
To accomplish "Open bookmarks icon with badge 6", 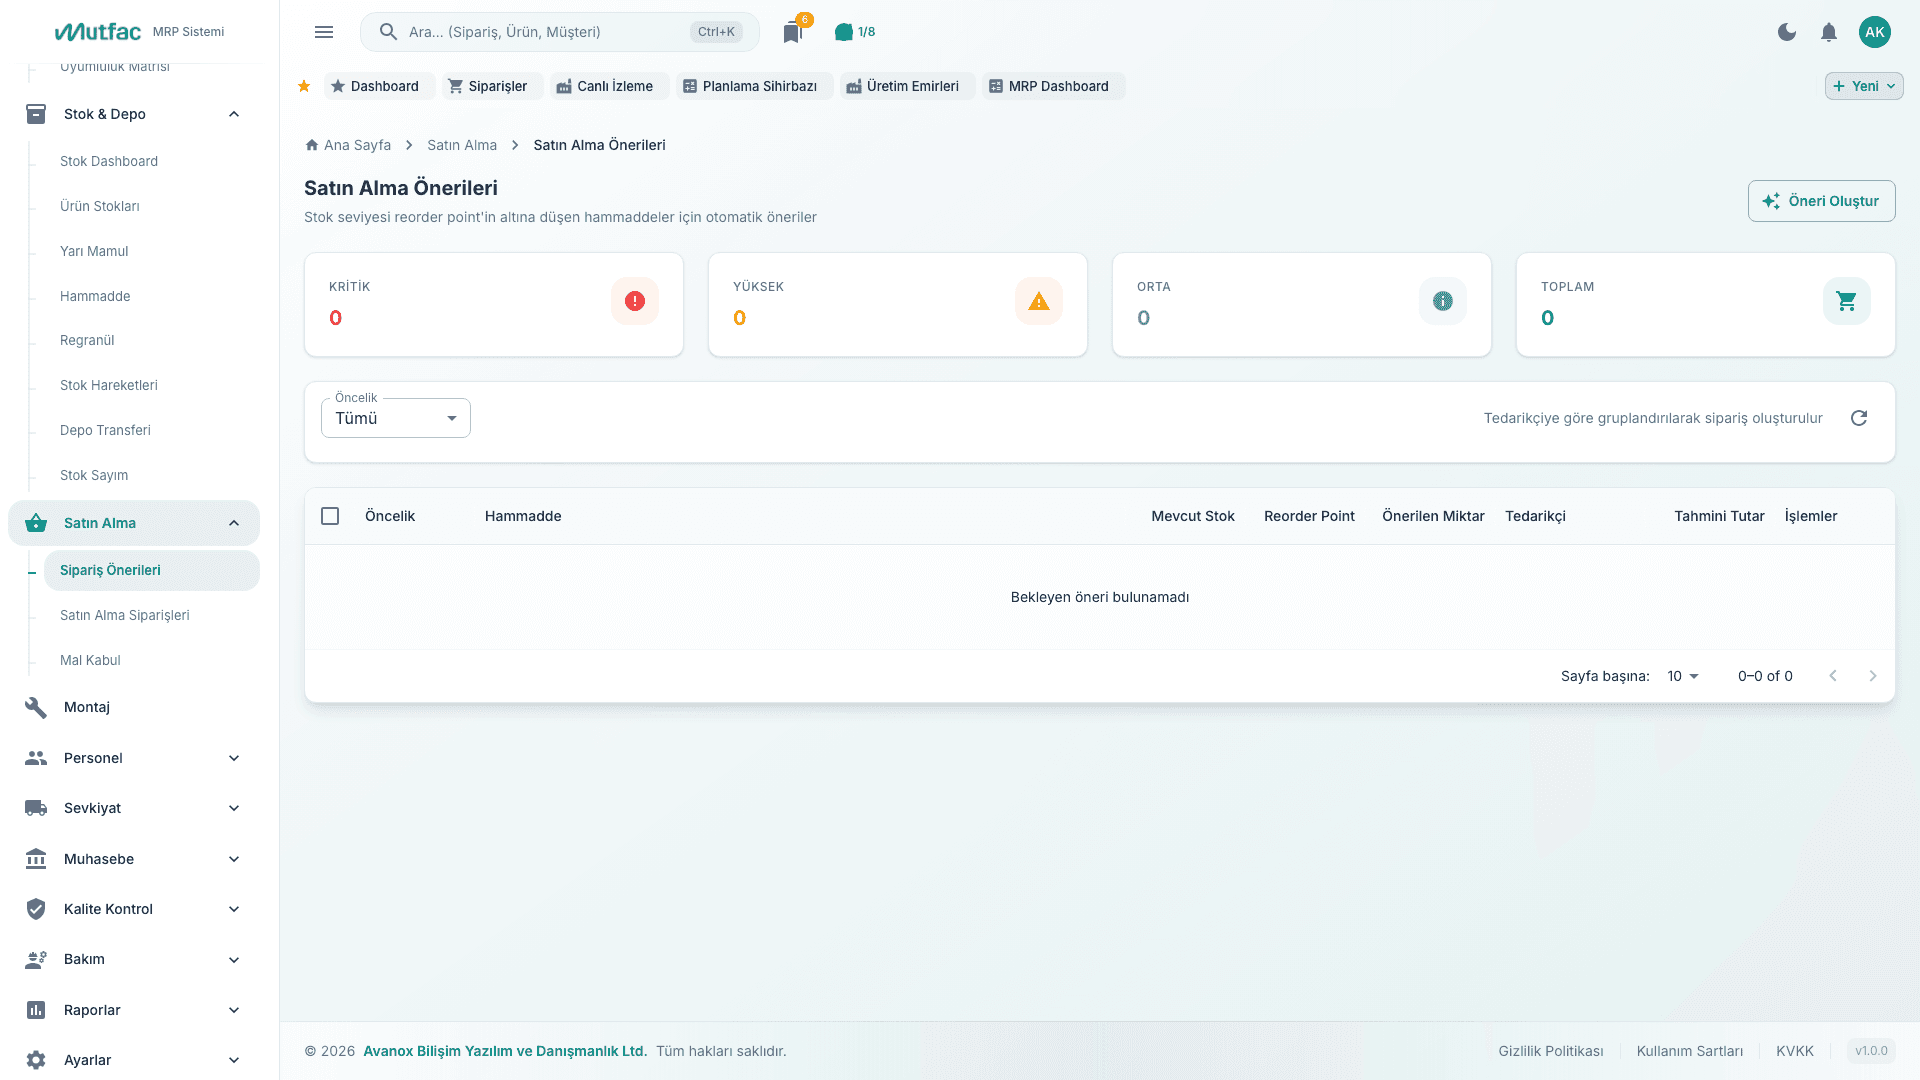I will tap(793, 32).
